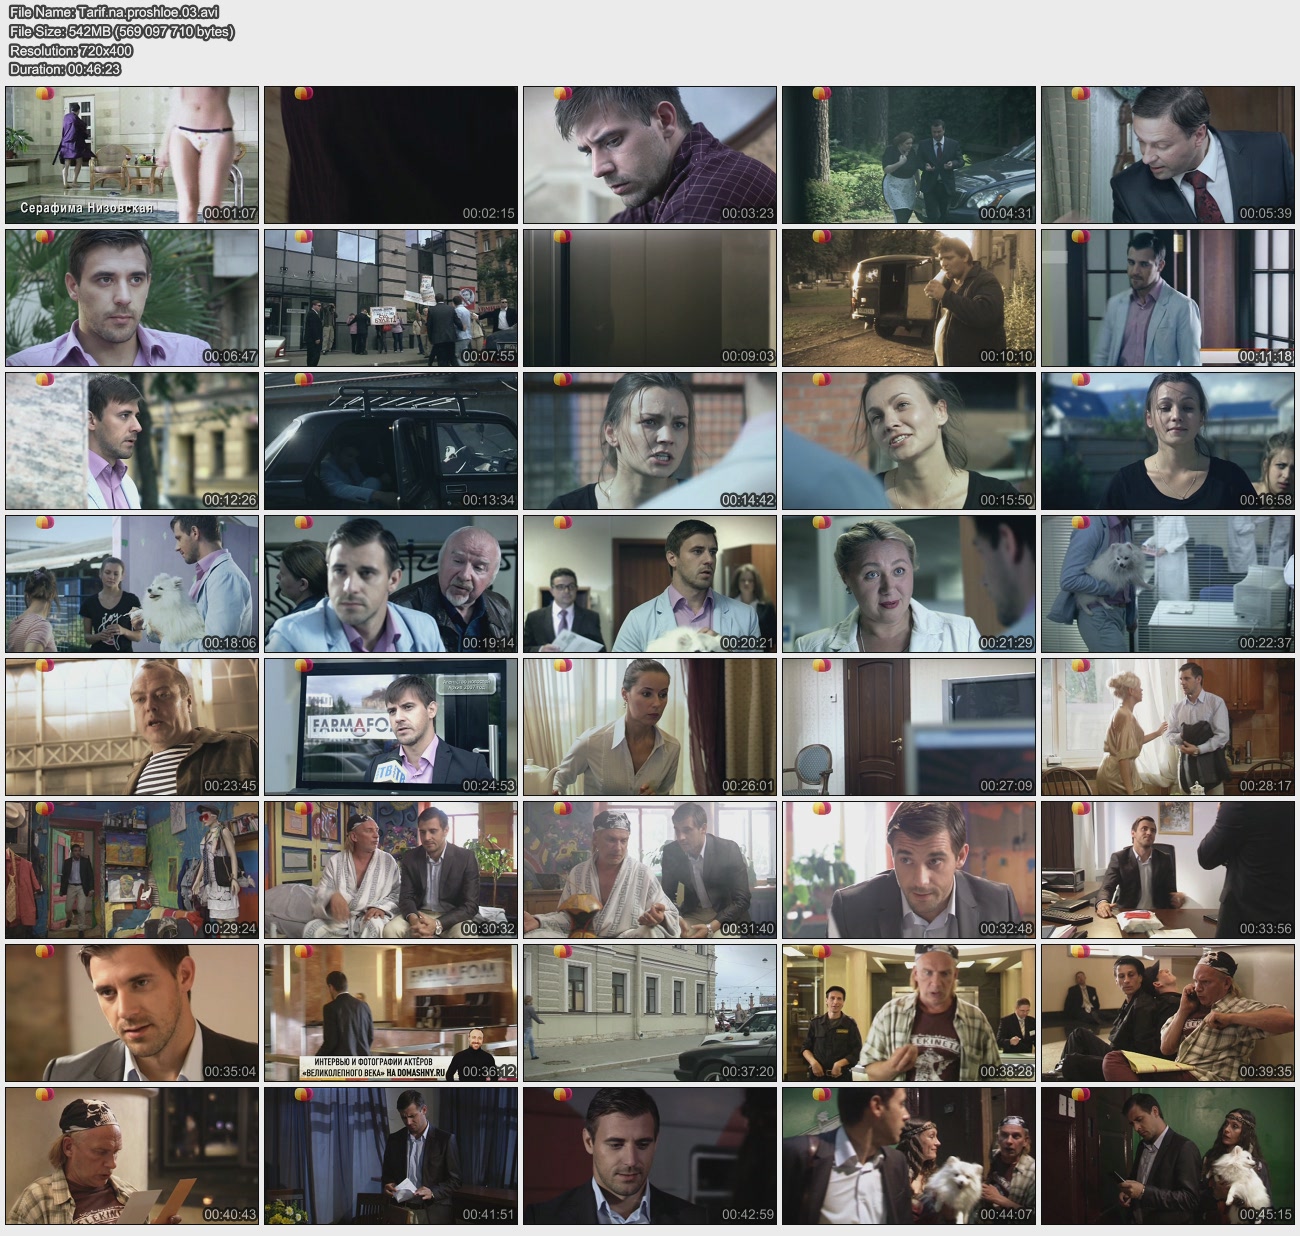Select the protest crowd frame at 00:07:55
Image resolution: width=1300 pixels, height=1236 pixels.
[x=391, y=298]
